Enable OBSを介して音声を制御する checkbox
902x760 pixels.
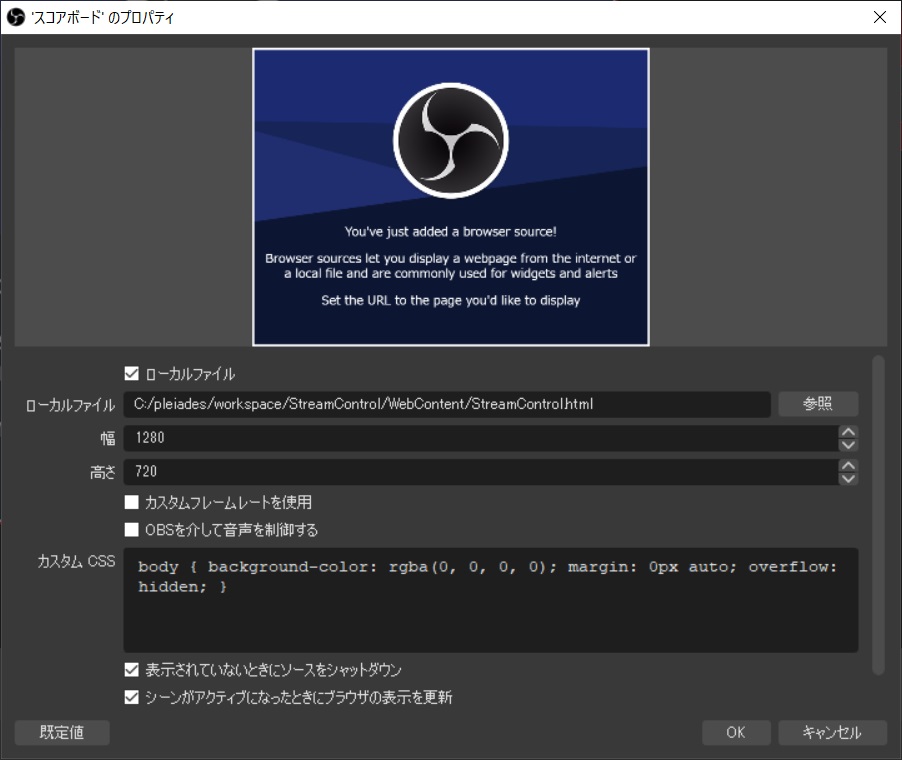point(132,529)
